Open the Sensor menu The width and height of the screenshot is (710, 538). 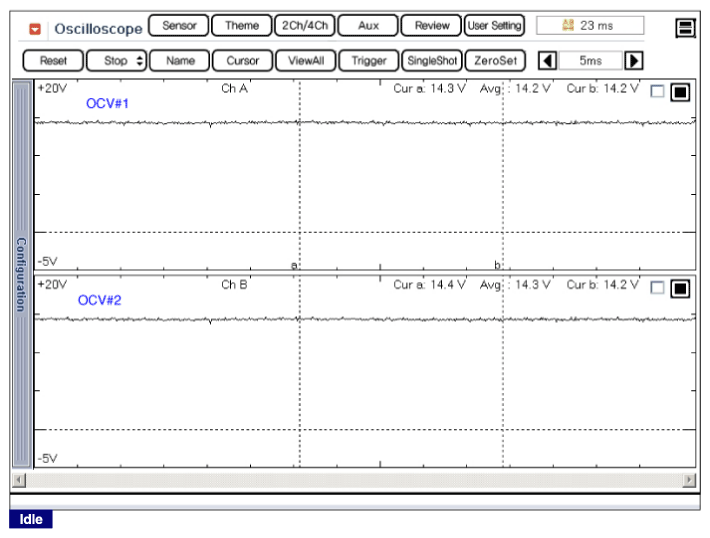(179, 26)
